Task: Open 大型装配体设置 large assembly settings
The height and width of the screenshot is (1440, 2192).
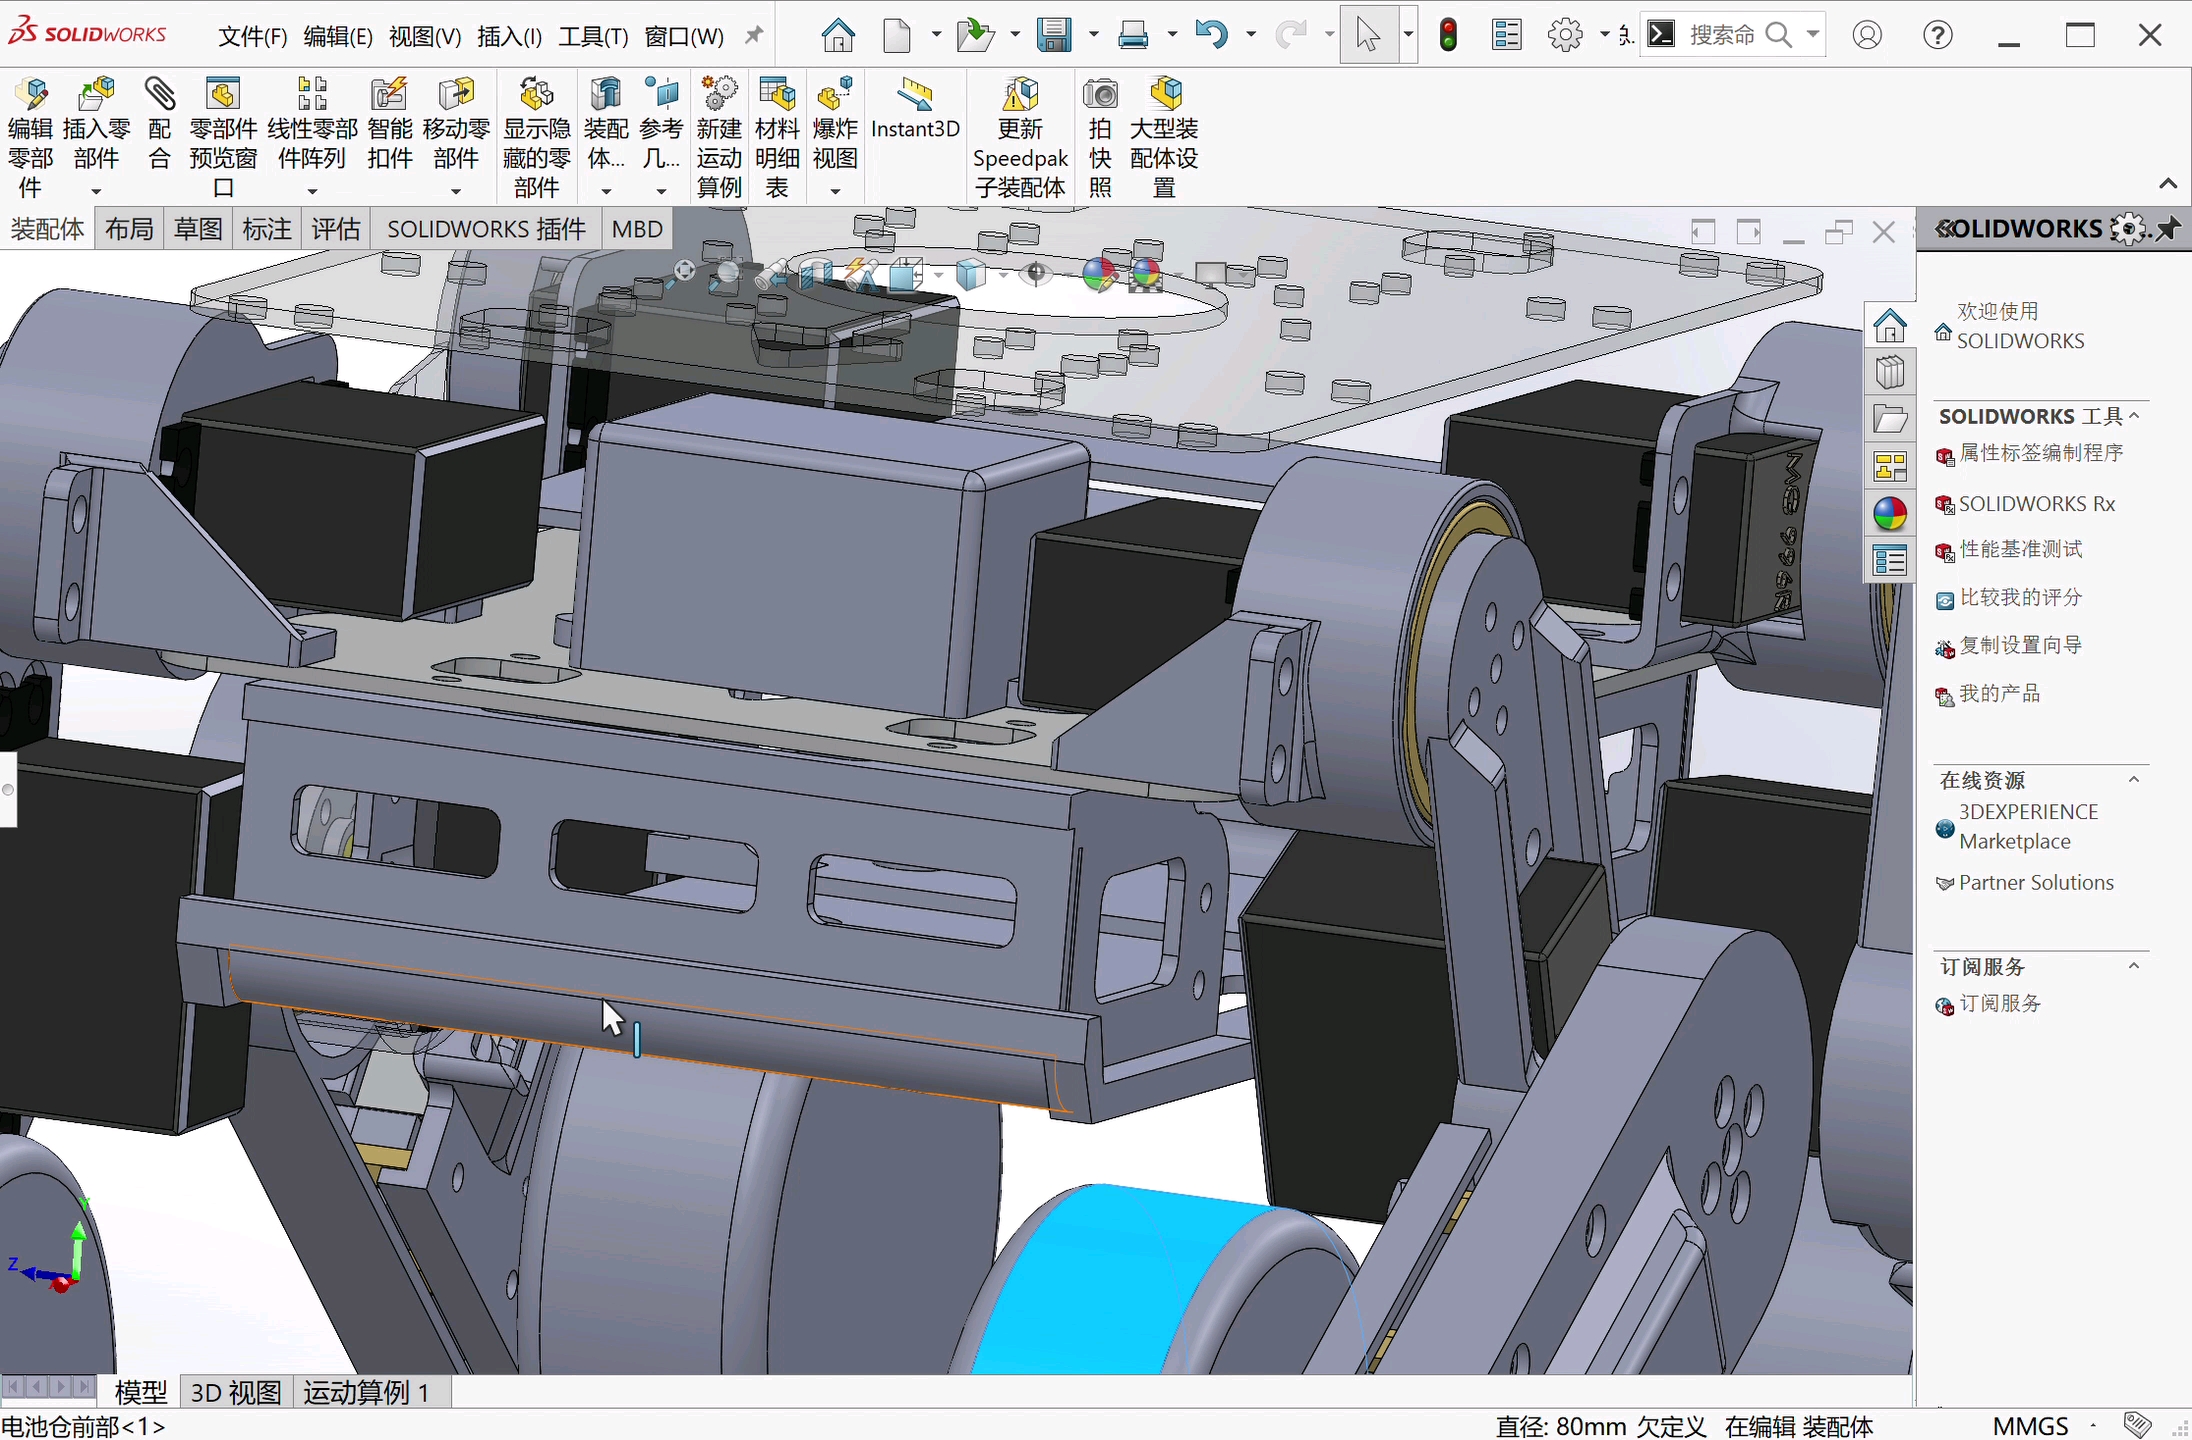Action: (x=1164, y=137)
